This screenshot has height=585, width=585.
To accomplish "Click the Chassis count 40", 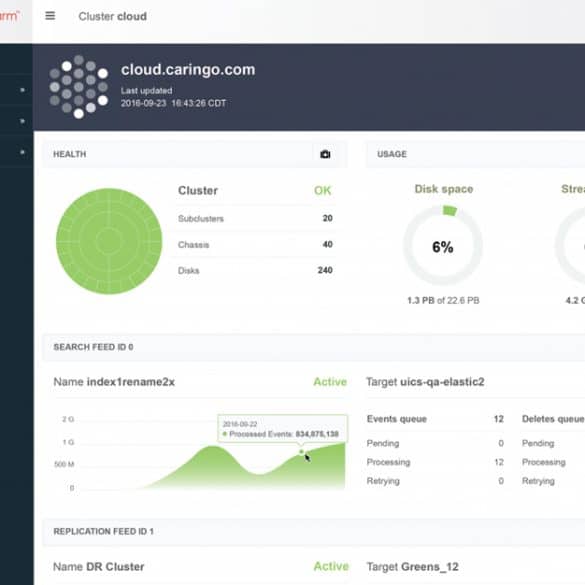I will [328, 244].
